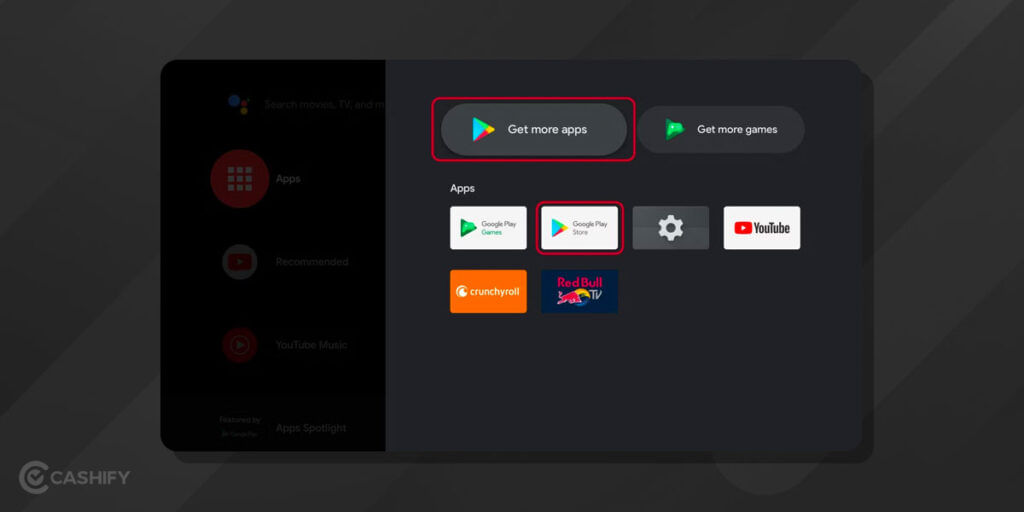Viewport: 1024px width, 512px height.
Task: Select the Recommended row label
Action: click(x=312, y=262)
